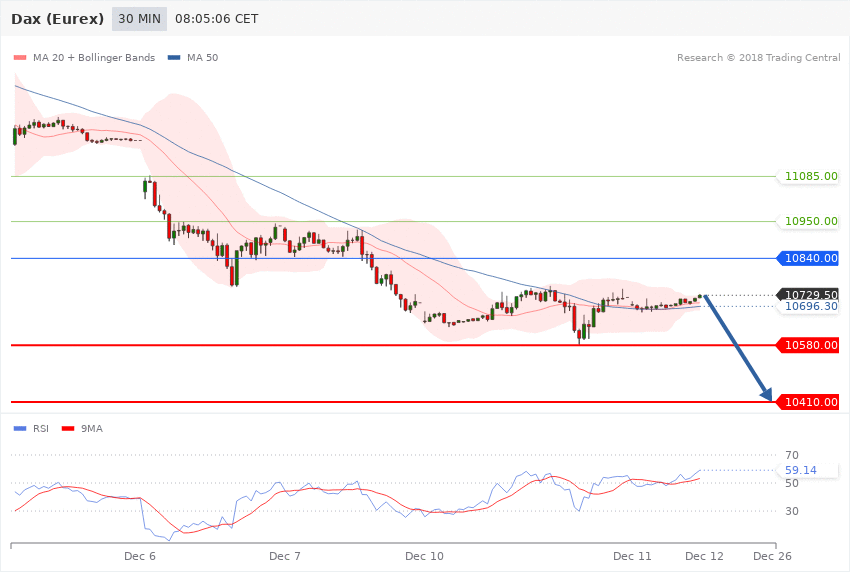Click the 11085.00 resistance price label
Viewport: 850px width, 576px height.
pyautogui.click(x=810, y=176)
